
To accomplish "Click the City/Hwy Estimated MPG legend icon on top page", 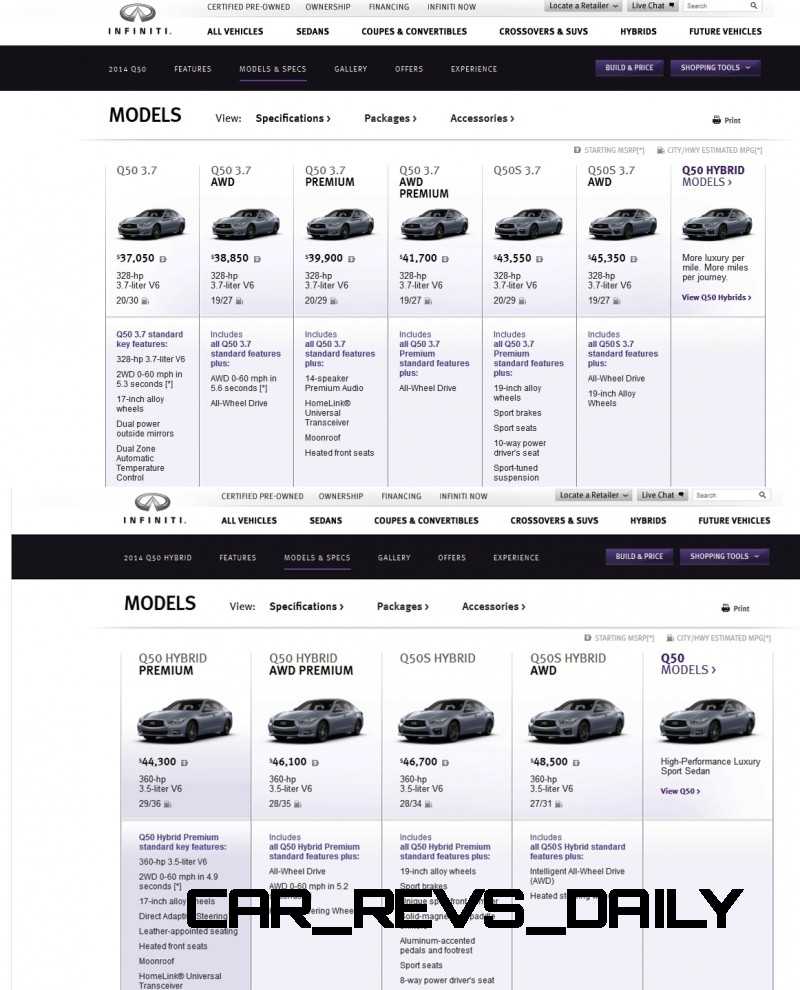I will point(660,150).
